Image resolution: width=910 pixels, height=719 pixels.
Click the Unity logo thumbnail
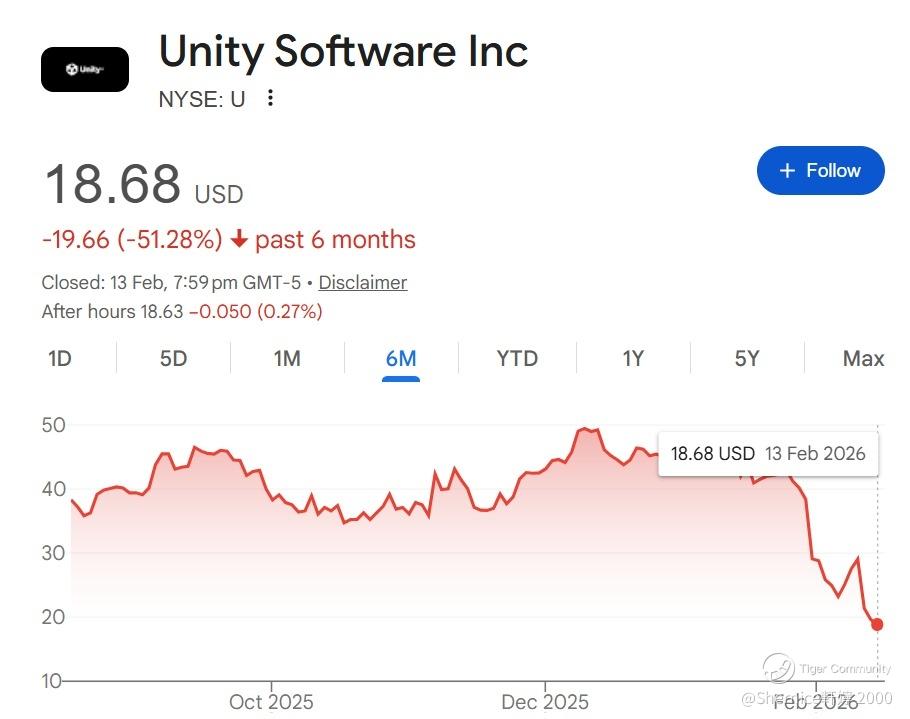[85, 70]
